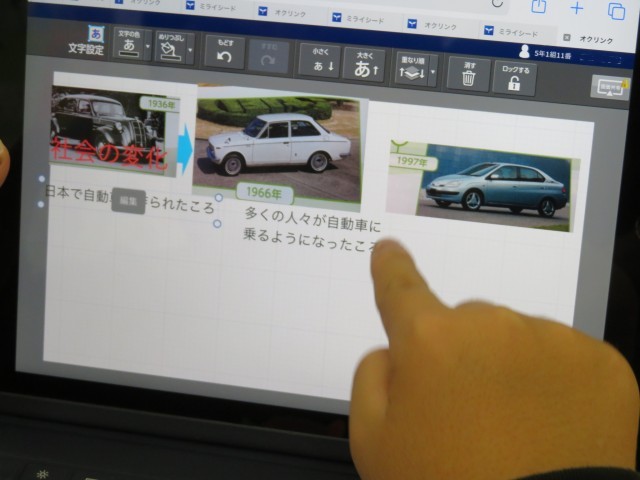
Task: Click the Safari share icon
Action: [x=539, y=7]
